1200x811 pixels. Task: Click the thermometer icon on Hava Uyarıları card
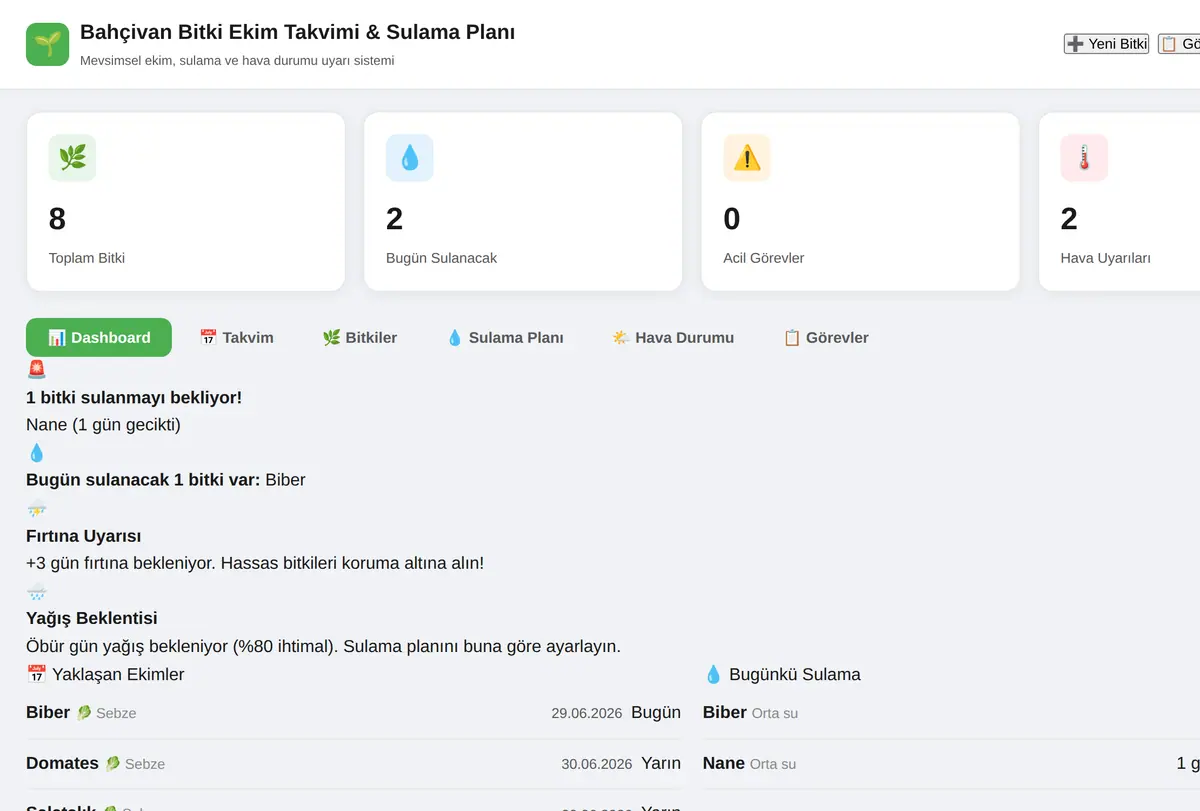1084,158
